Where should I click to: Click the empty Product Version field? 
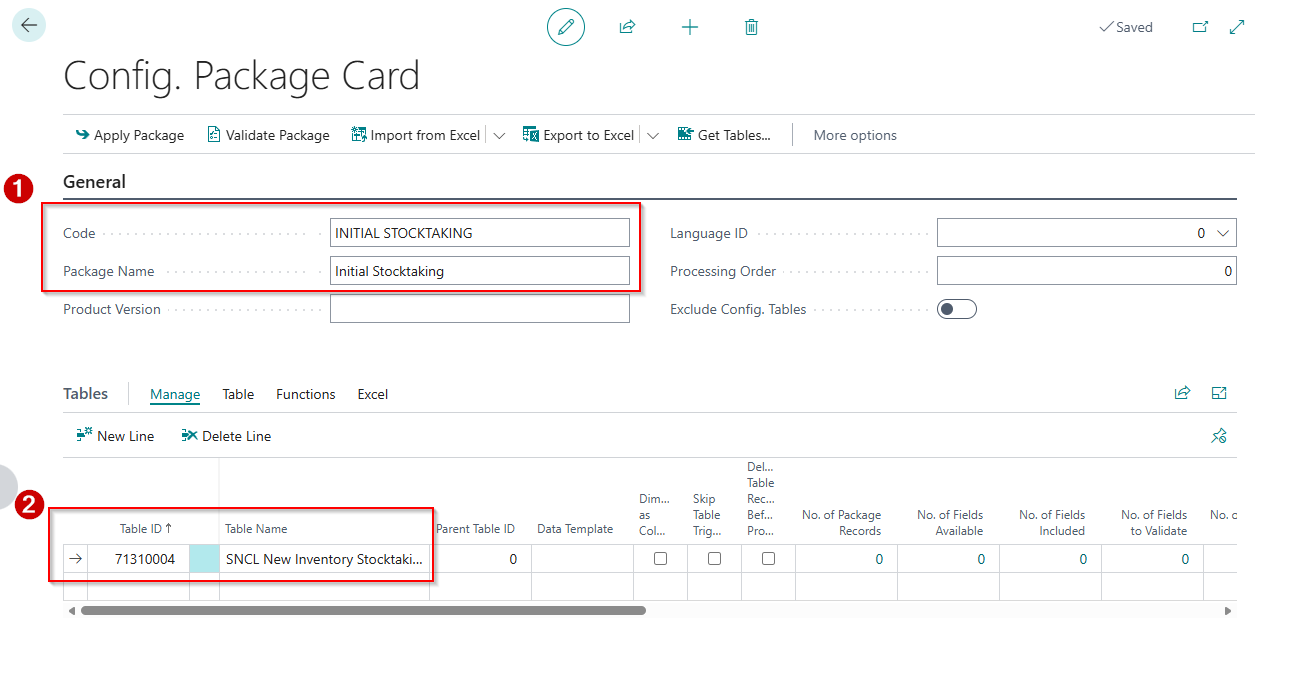pos(480,309)
